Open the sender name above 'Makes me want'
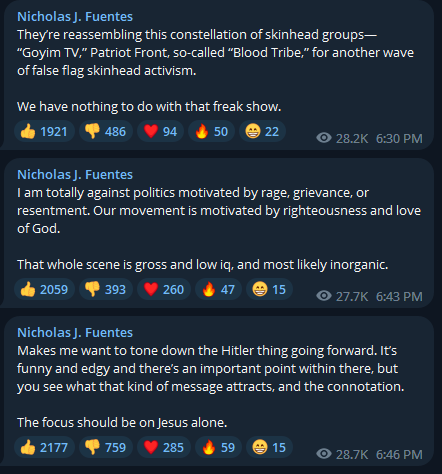Screen dimensions: 442x474 click(75, 333)
